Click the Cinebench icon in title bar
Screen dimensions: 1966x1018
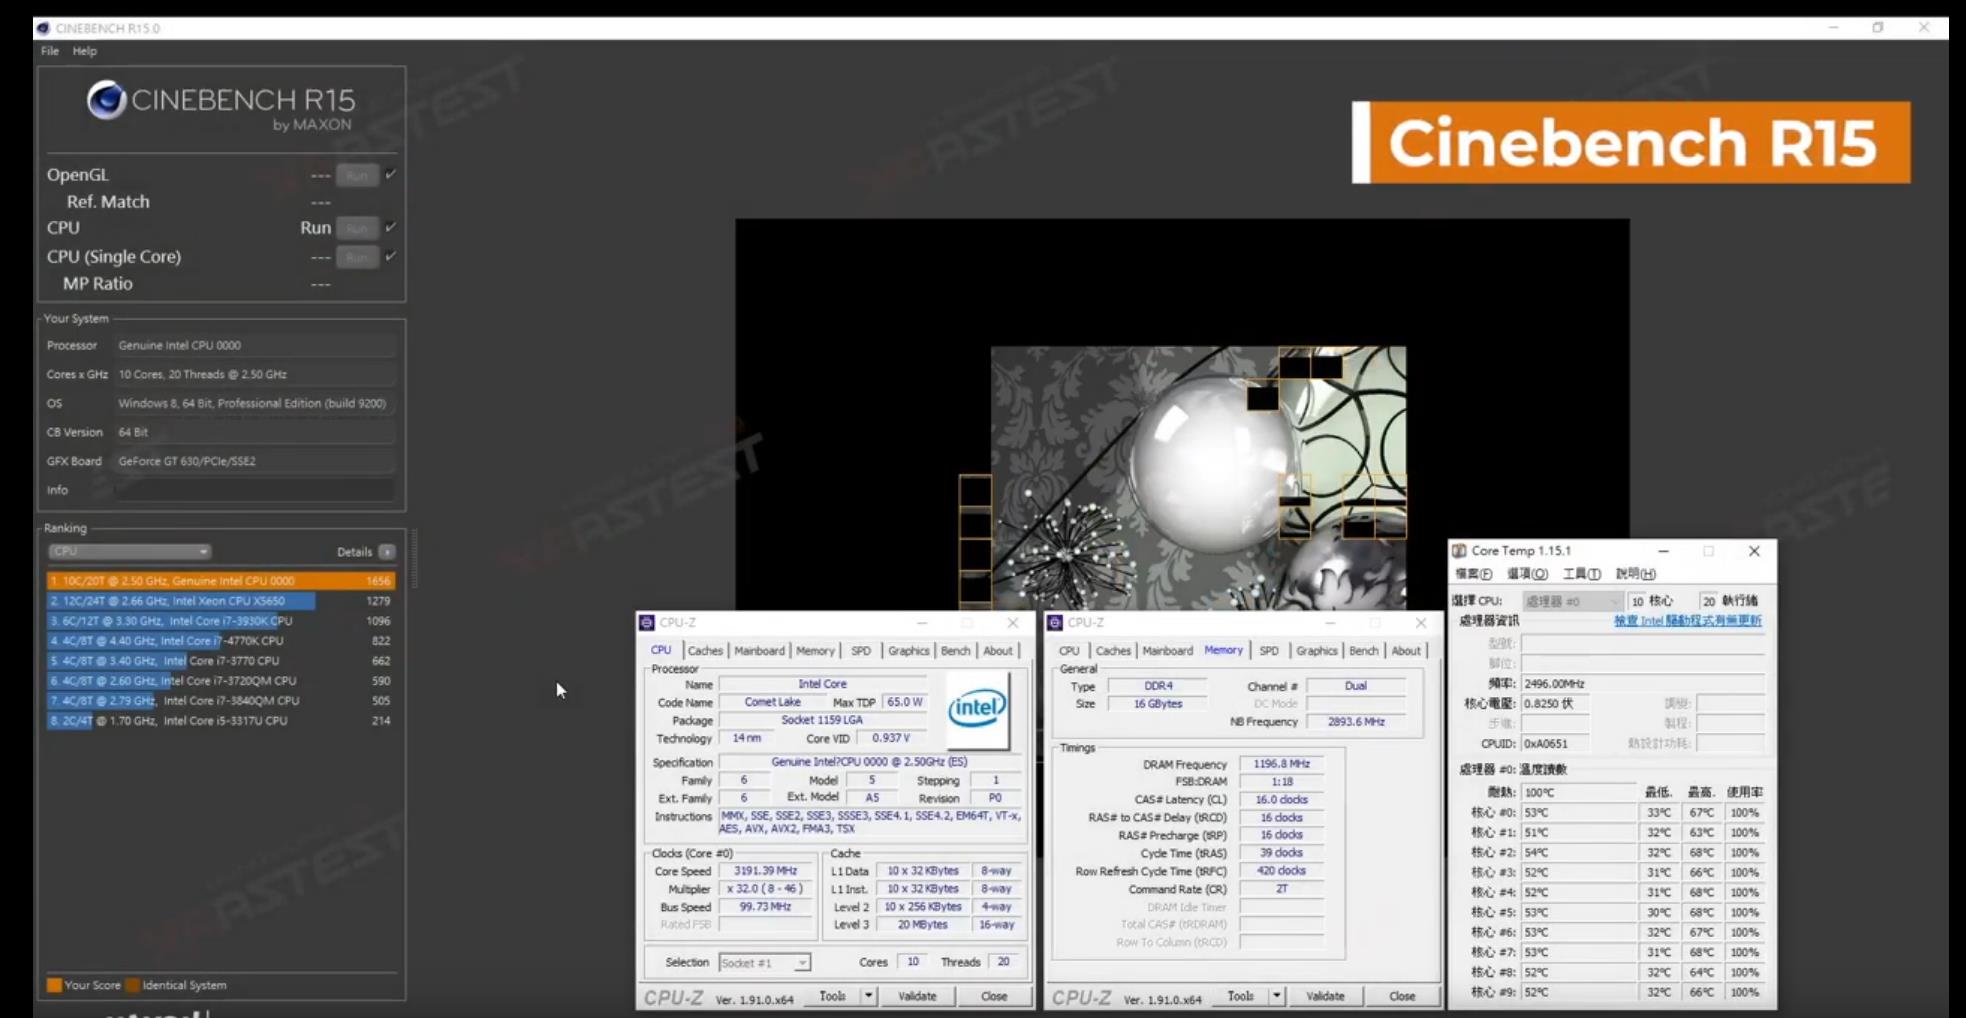pos(43,28)
